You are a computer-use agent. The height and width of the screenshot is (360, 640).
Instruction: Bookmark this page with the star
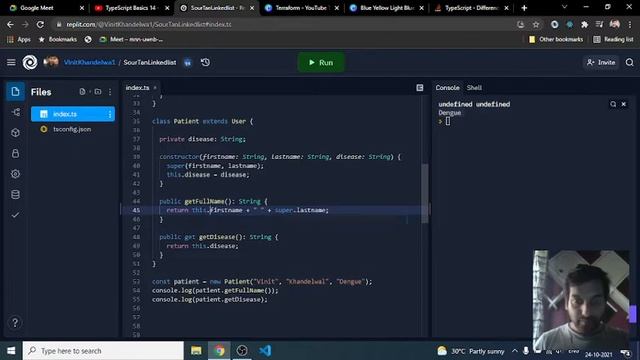(x=536, y=24)
